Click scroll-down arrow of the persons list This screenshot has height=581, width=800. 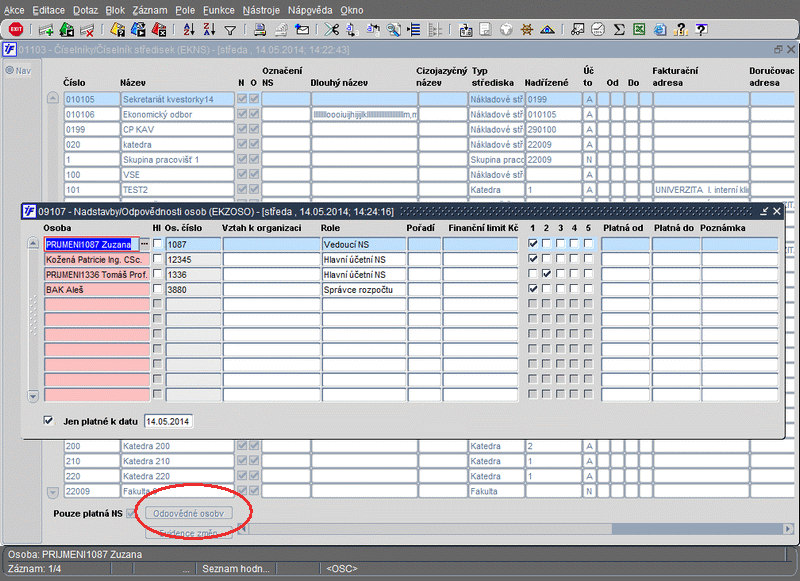tap(32, 396)
